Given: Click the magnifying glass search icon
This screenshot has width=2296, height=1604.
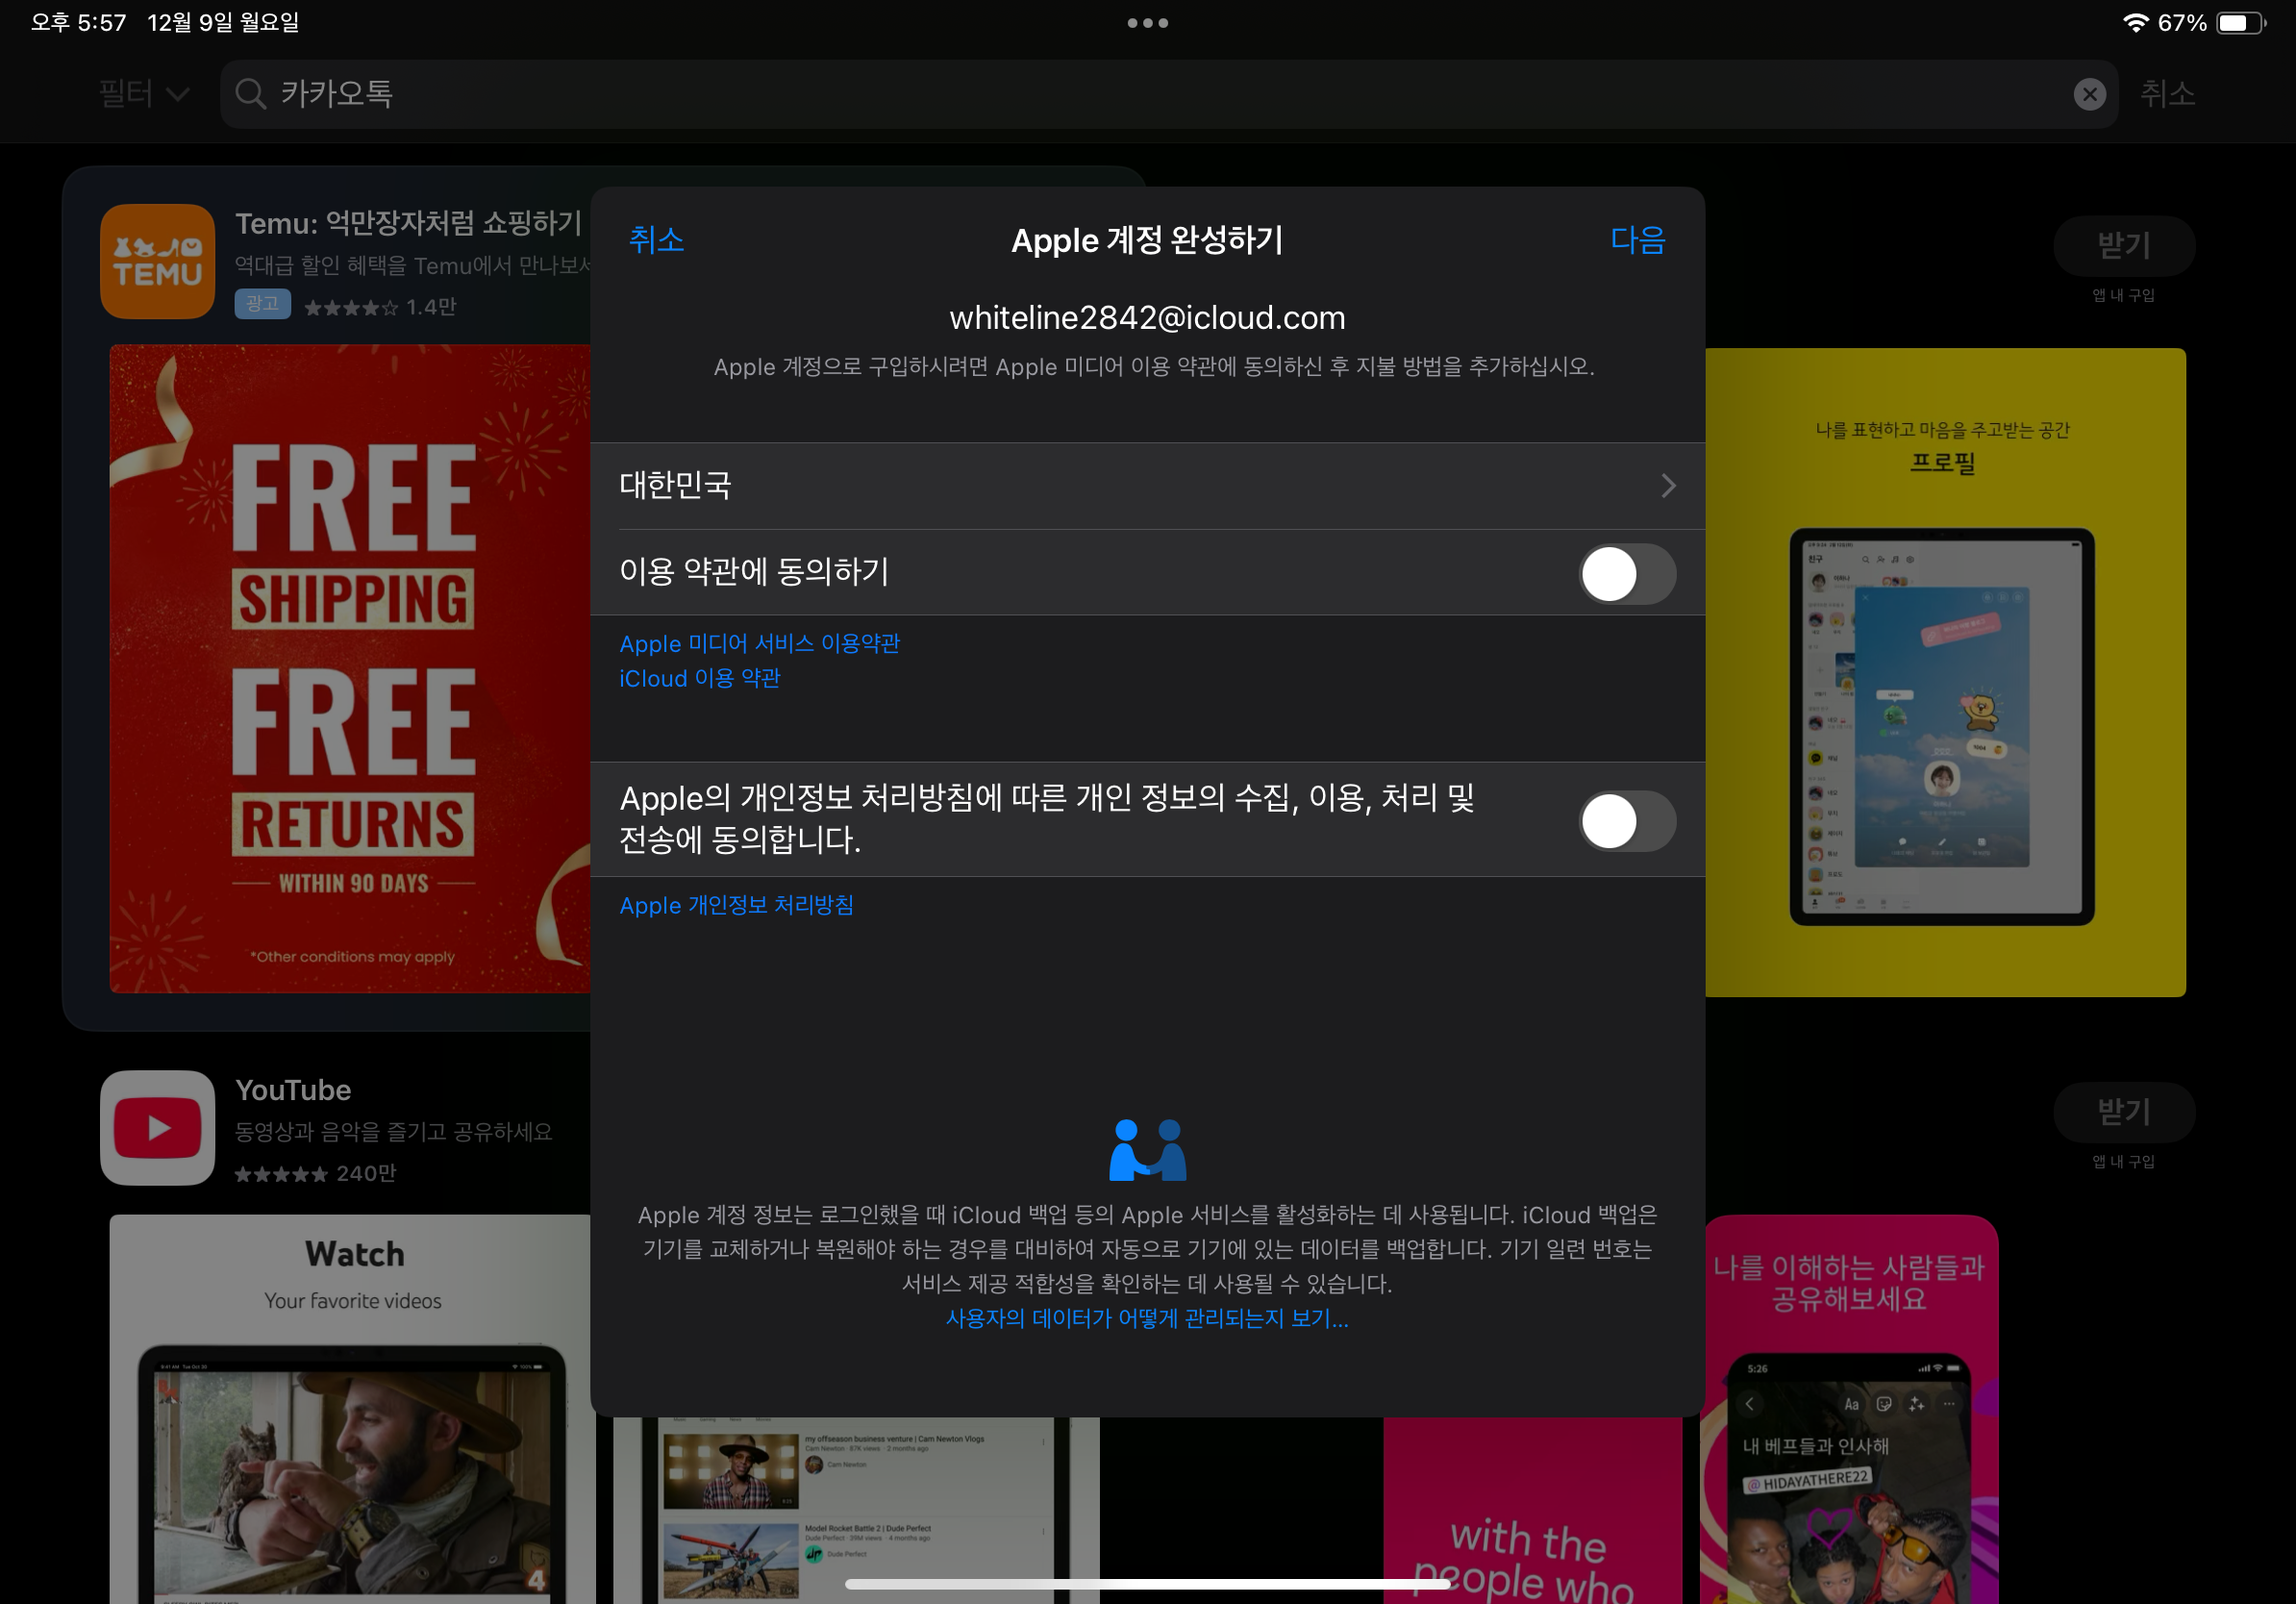Looking at the screenshot, I should pos(250,94).
